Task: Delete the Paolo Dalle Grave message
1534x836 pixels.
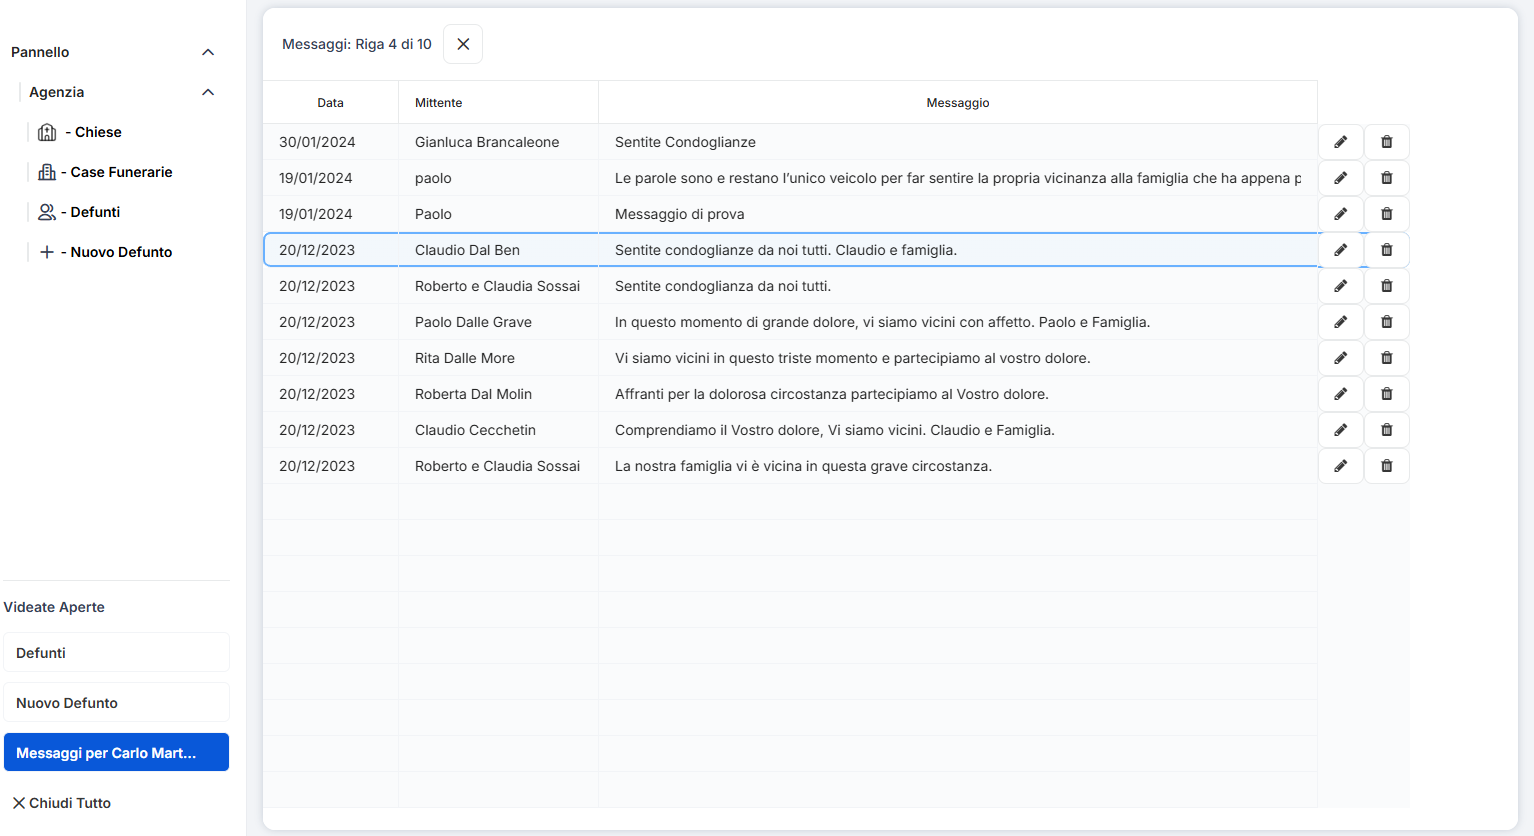Action: [x=1386, y=322]
